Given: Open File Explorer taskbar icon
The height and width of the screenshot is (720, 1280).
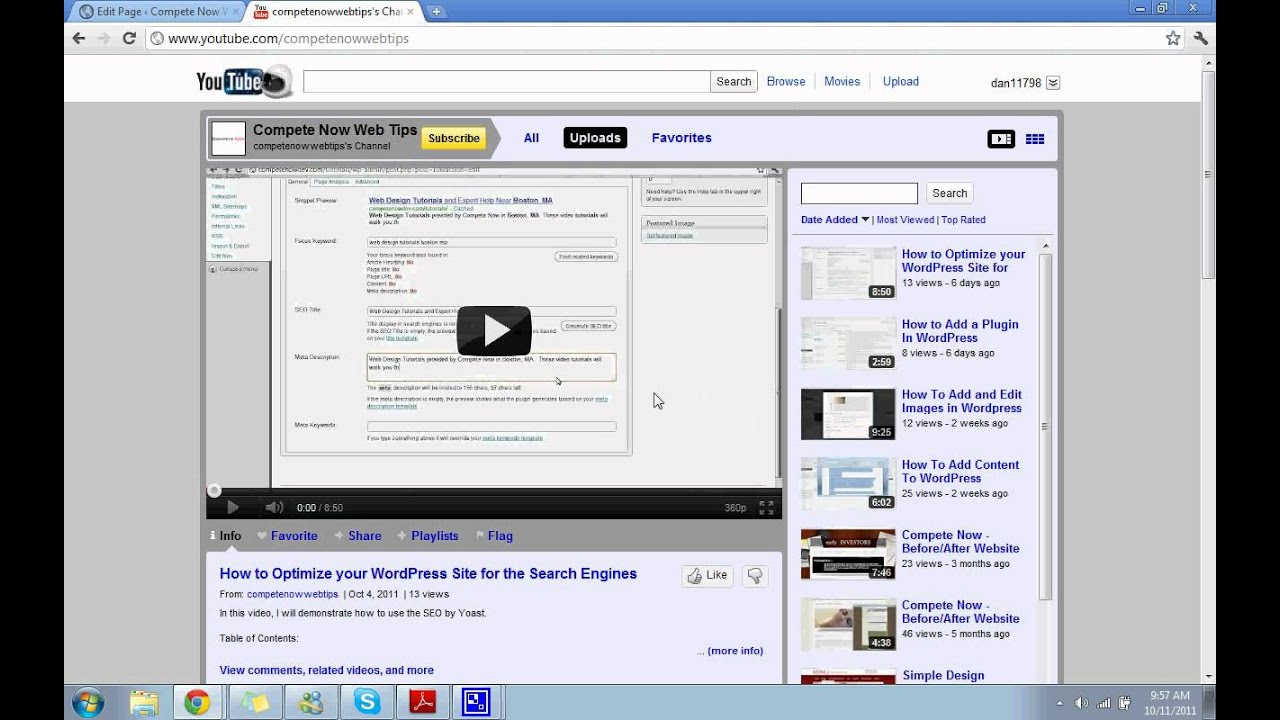Looking at the screenshot, I should (144, 703).
